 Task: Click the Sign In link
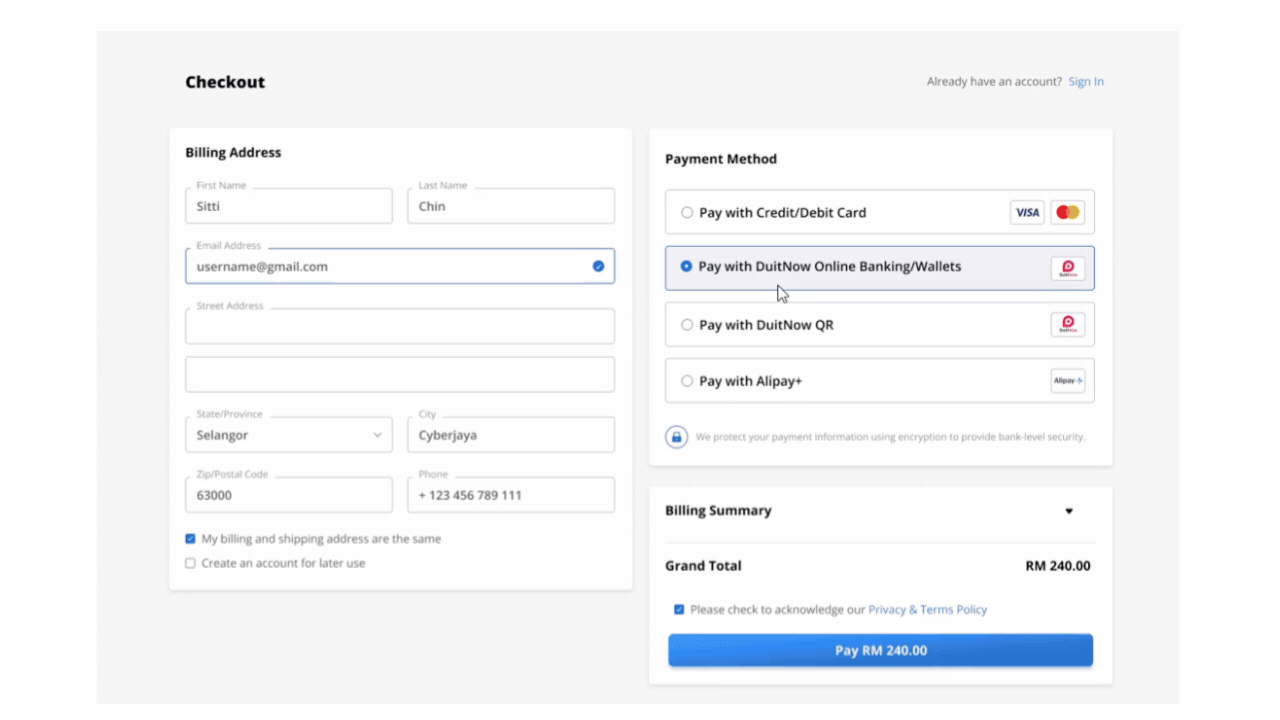pyautogui.click(x=1086, y=82)
